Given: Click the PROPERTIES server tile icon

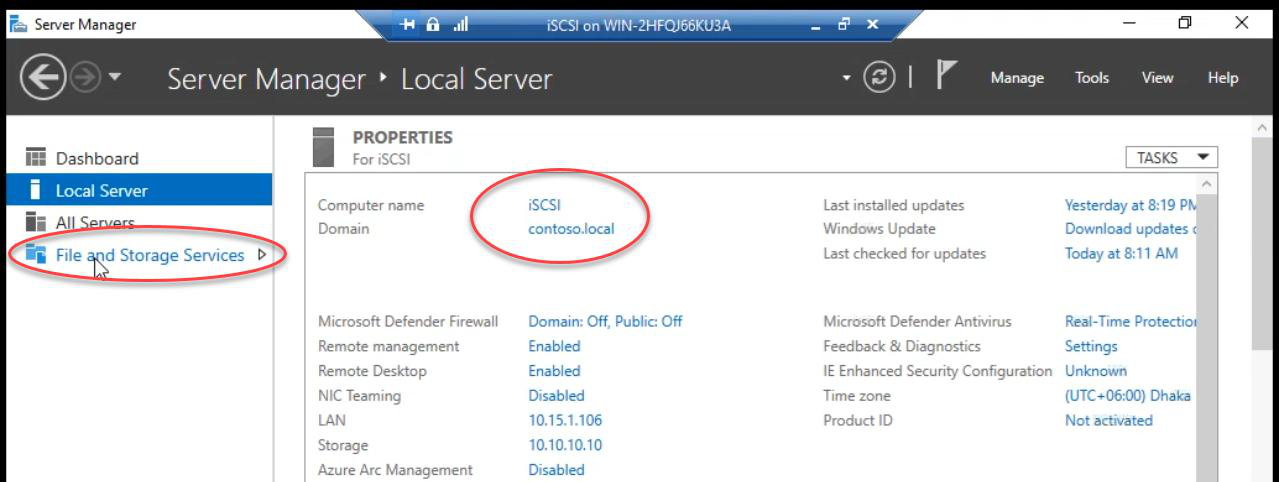Looking at the screenshot, I should 323,146.
